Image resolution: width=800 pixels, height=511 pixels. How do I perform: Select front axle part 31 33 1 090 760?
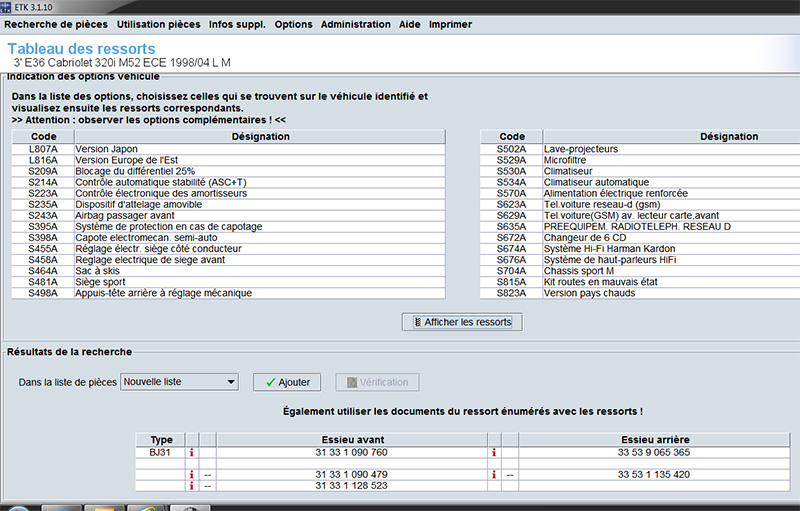(x=352, y=452)
